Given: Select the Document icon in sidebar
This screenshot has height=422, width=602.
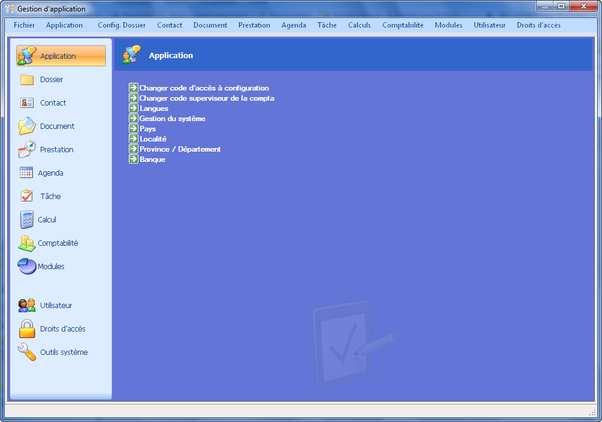Looking at the screenshot, I should point(27,126).
